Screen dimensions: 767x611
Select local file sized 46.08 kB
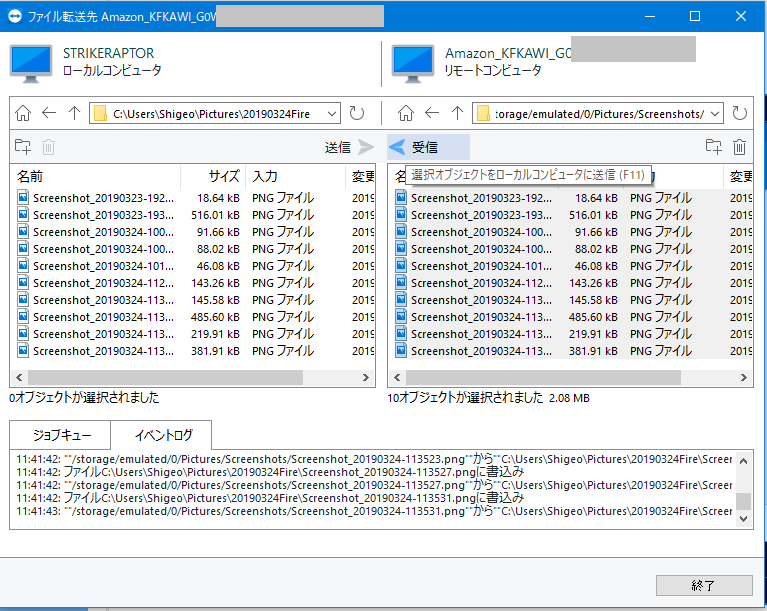click(x=193, y=266)
